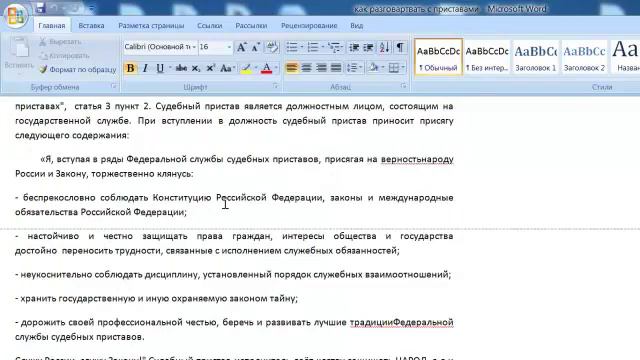
Task: Click misspelled word верностьнароду
Action: [417, 159]
